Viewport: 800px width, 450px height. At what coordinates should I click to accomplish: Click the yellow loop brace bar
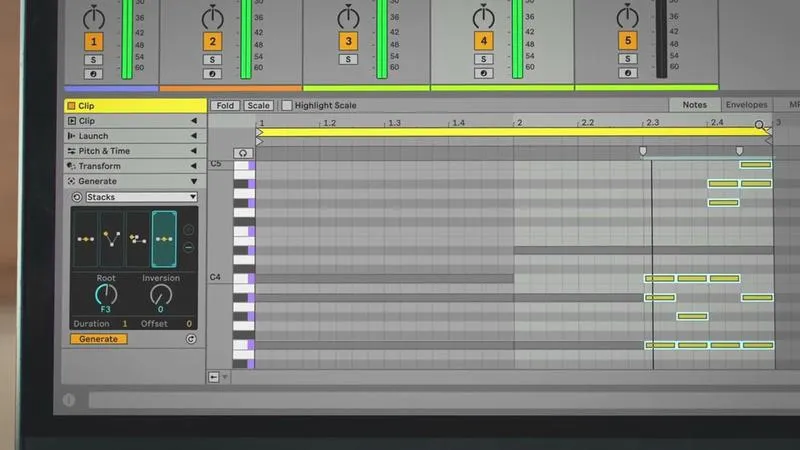[514, 133]
